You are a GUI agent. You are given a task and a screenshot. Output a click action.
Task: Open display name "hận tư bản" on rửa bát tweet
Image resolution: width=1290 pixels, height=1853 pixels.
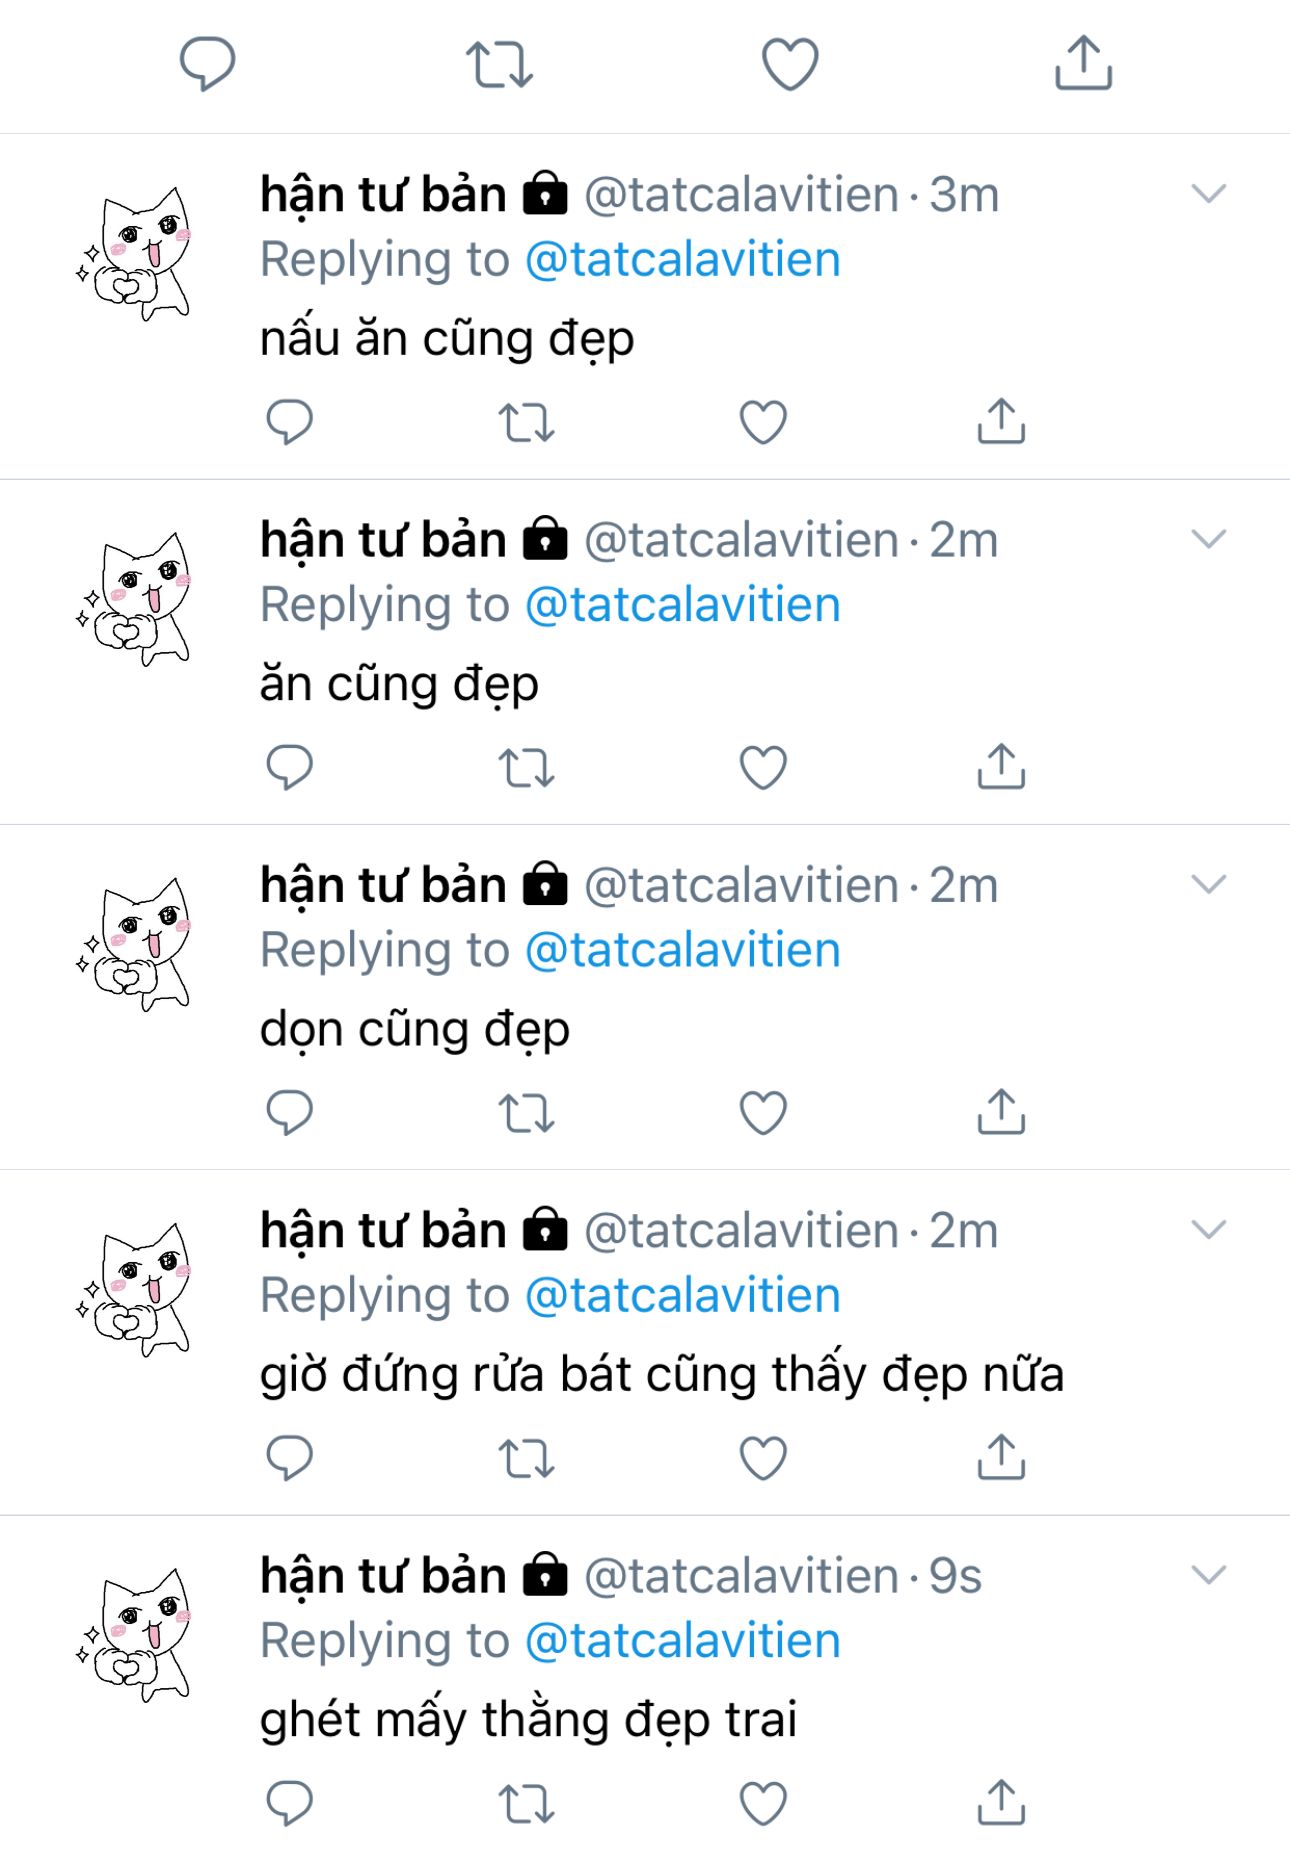click(383, 1230)
